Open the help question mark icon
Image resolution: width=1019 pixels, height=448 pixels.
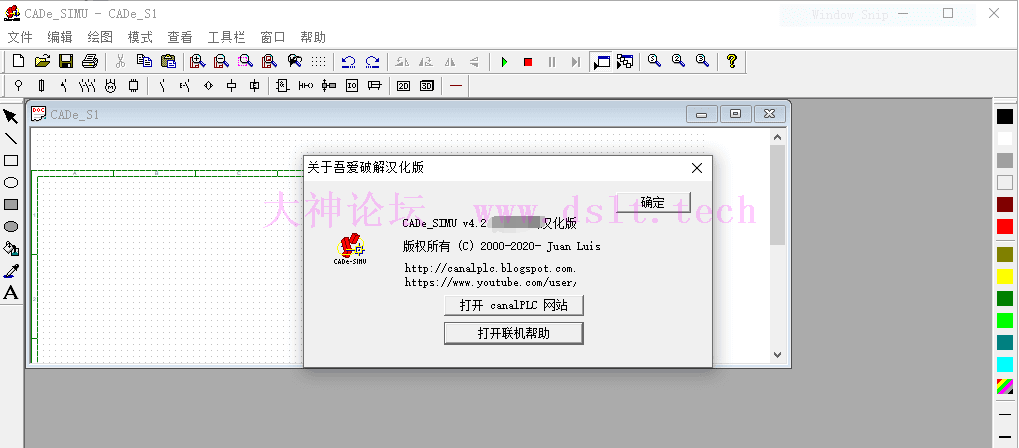click(732, 62)
